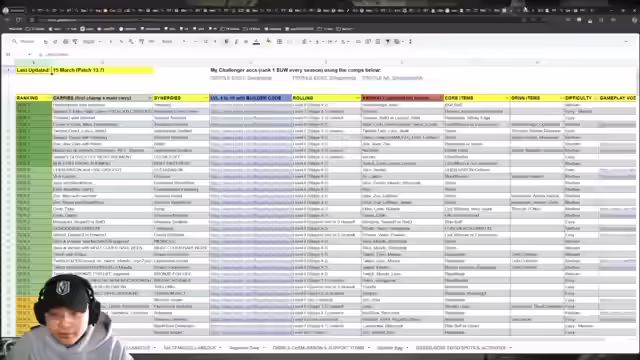
Task: Open the fill color picker
Action: pos(269,42)
